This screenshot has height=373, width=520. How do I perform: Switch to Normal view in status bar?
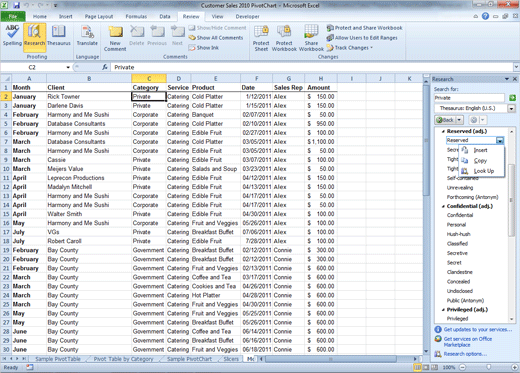click(417, 367)
